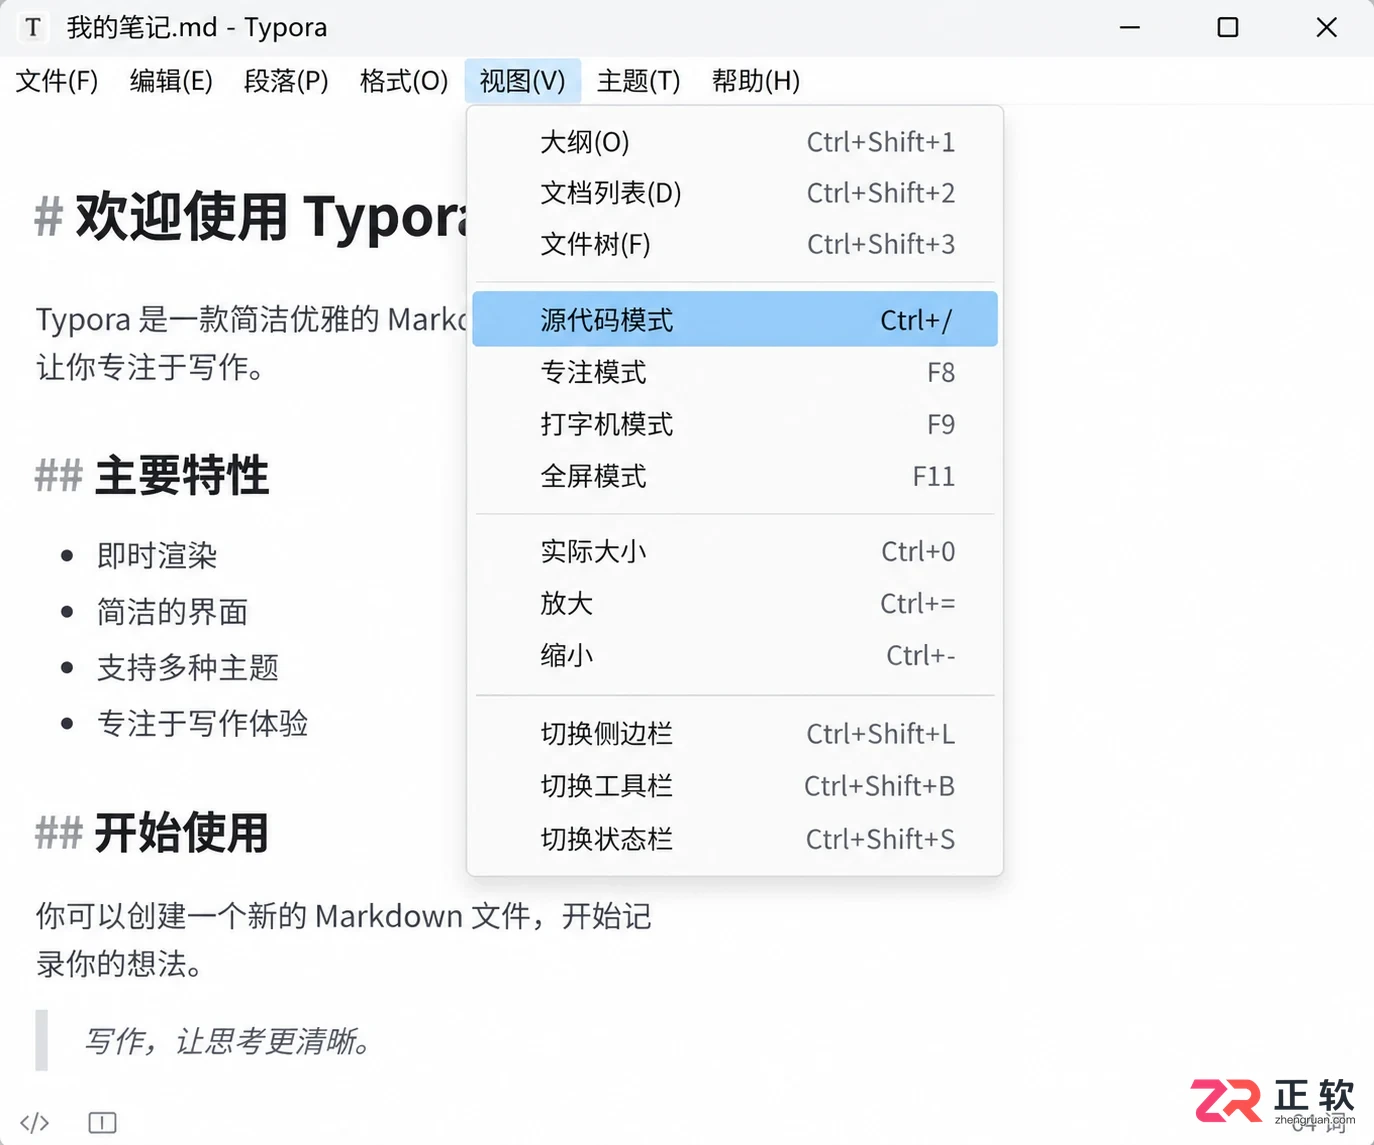Reset zoom with 实际大小
1374x1145 pixels.
pyautogui.click(x=735, y=551)
